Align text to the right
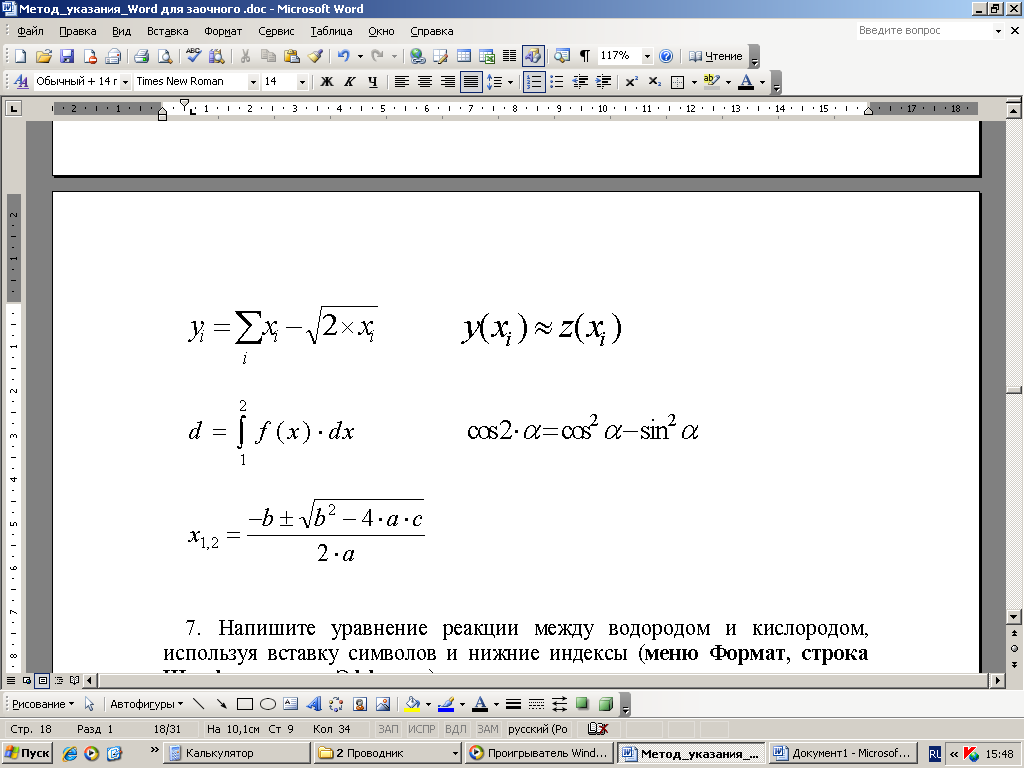This screenshot has width=1024, height=768. [447, 82]
